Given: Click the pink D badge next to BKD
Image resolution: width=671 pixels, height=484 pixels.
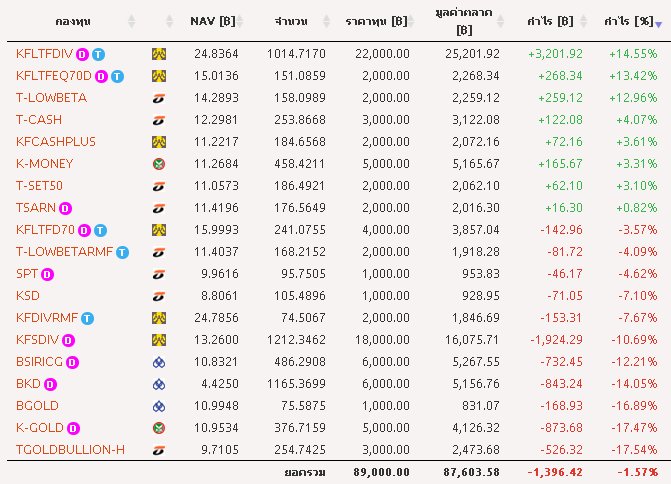Looking at the screenshot, I should click(x=50, y=384).
